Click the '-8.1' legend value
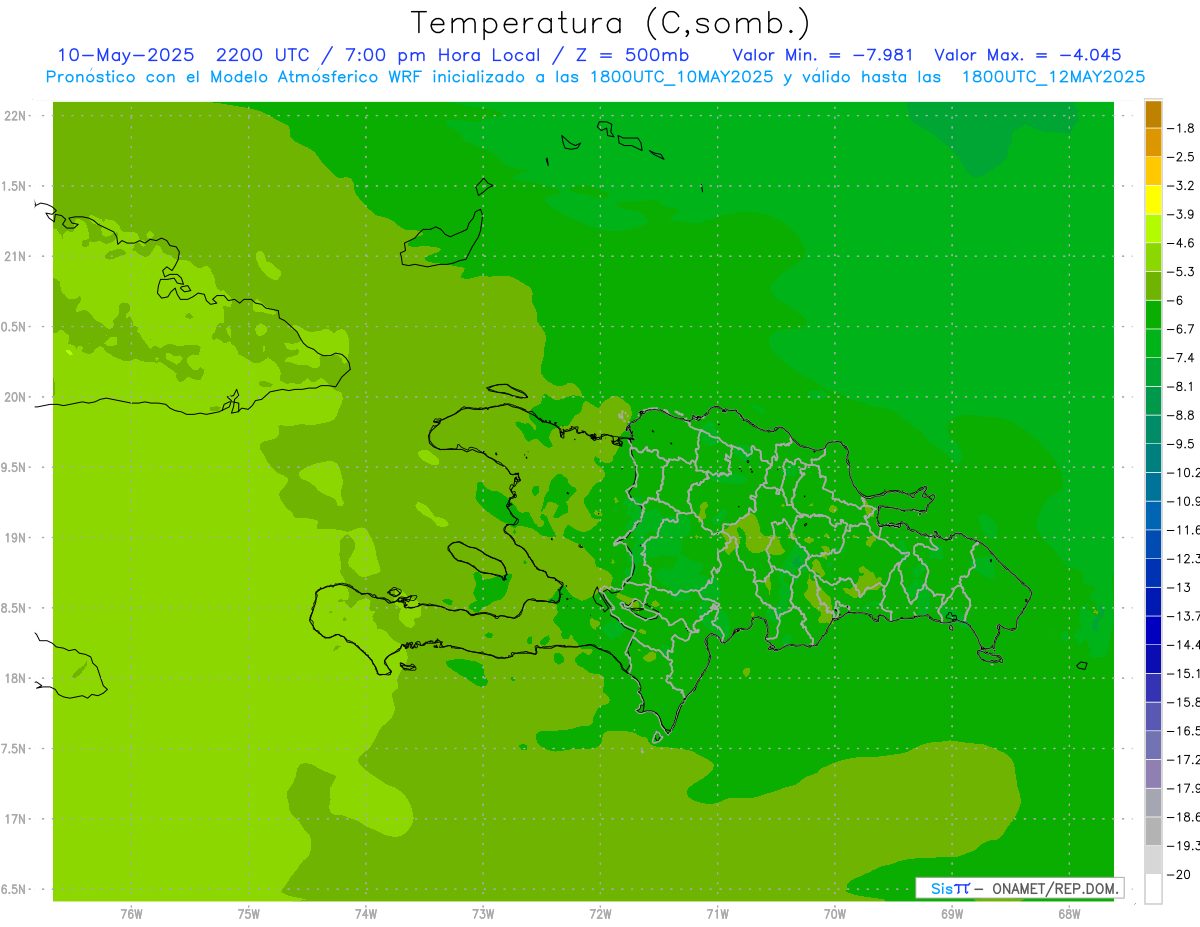Screen dimensions: 1200x927 tap(1183, 386)
